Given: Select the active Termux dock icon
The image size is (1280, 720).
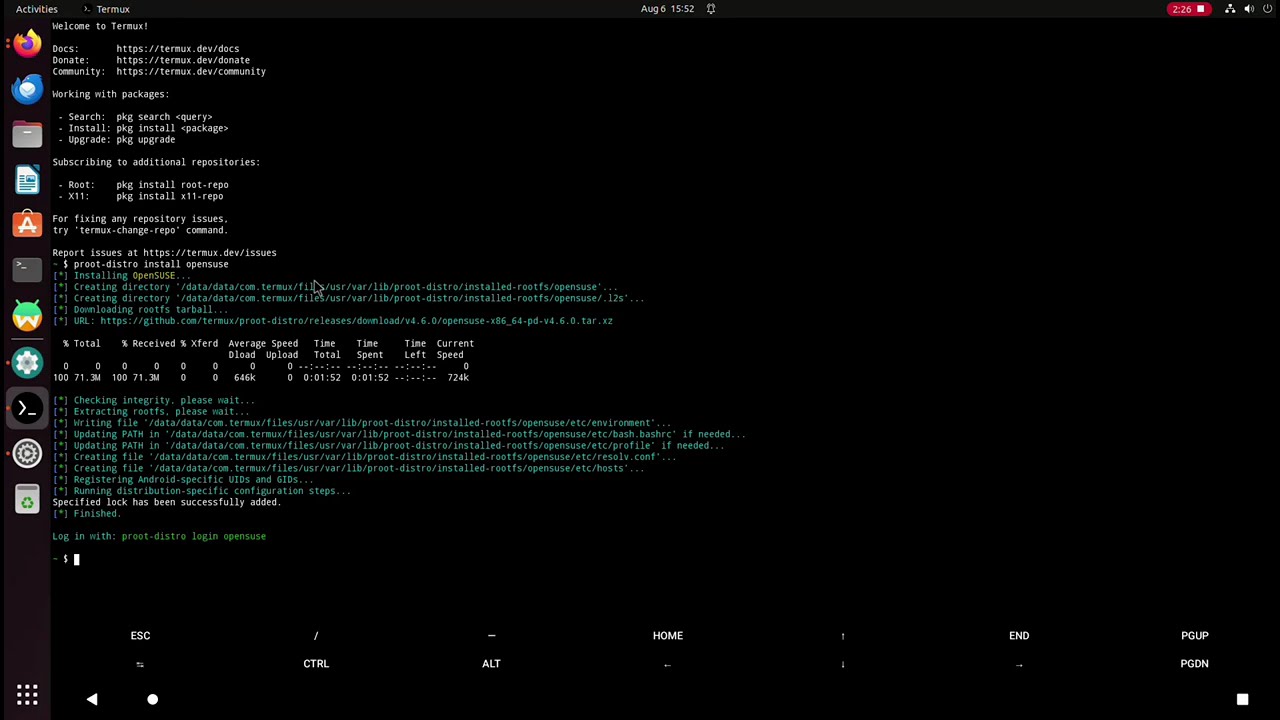Looking at the screenshot, I should [x=27, y=408].
